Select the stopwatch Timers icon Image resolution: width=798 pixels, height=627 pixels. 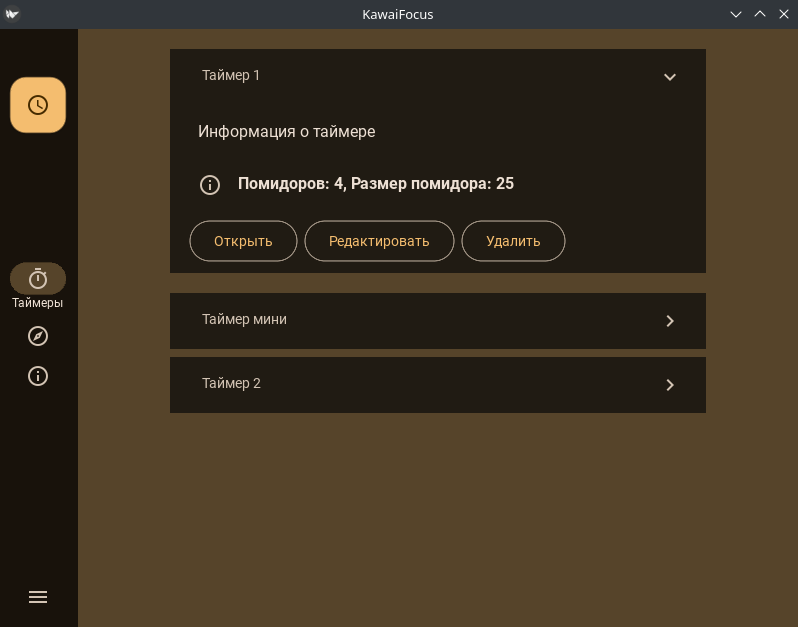[38, 278]
